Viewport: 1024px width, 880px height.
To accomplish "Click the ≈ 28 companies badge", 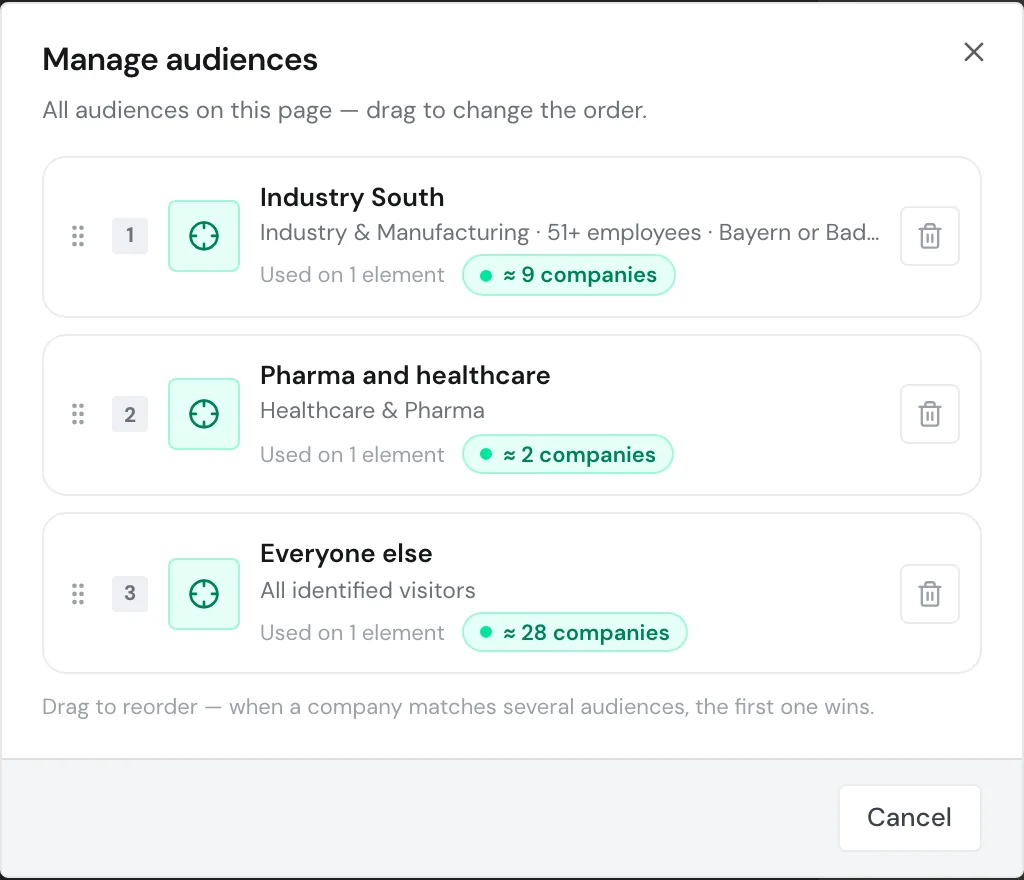I will (x=575, y=632).
